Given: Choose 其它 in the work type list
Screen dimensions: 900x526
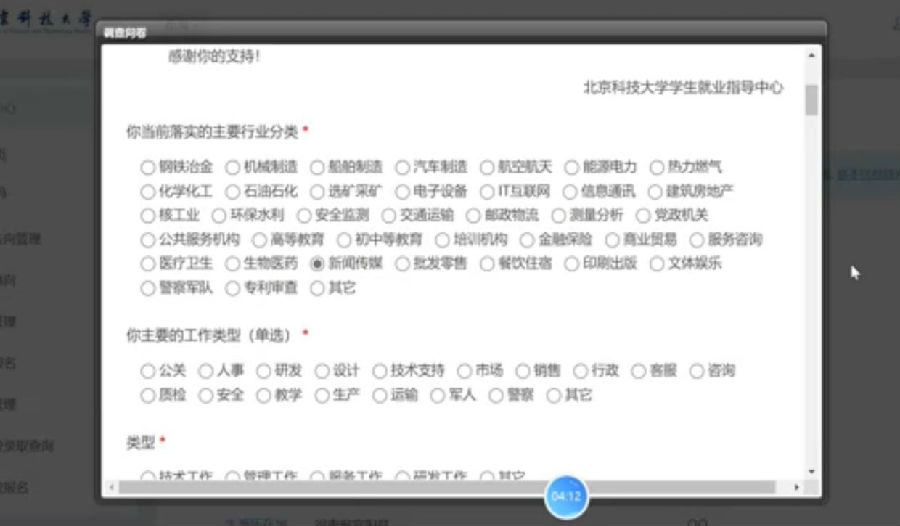Looking at the screenshot, I should 555,395.
